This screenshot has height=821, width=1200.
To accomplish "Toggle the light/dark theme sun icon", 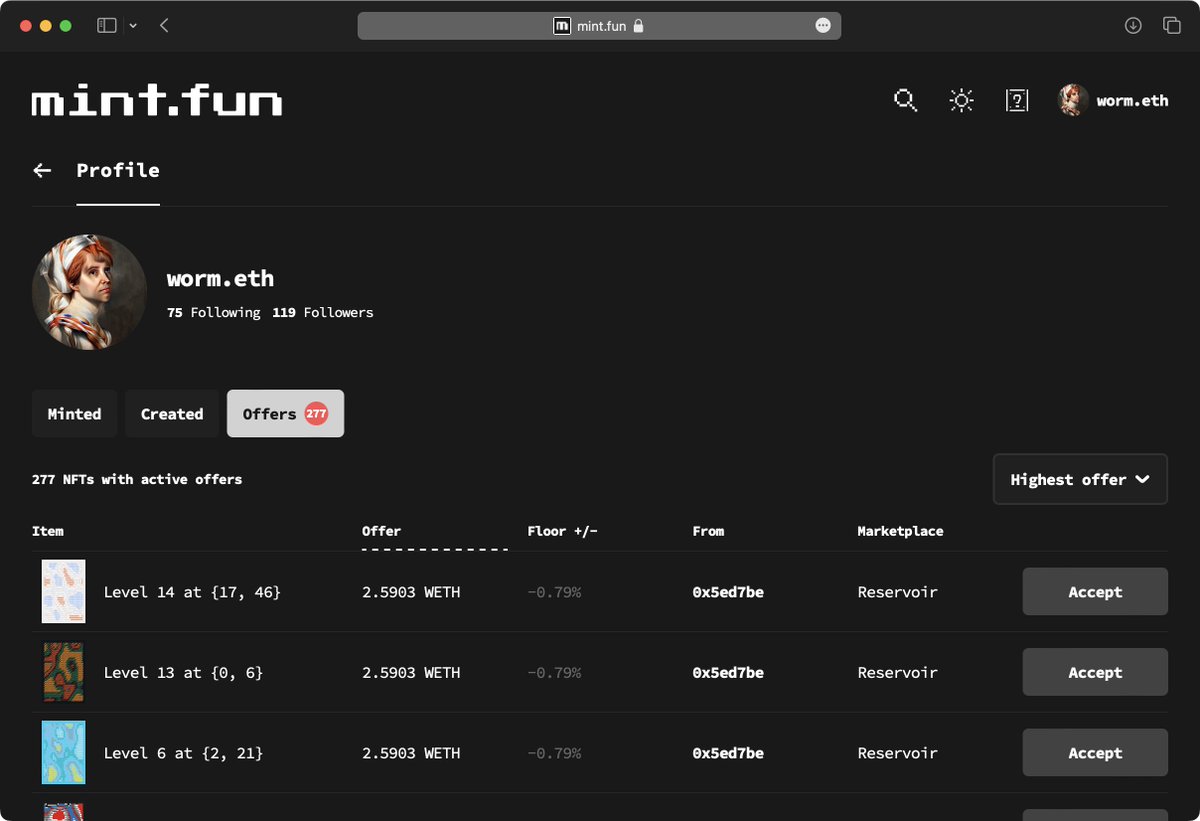I will pos(961,100).
